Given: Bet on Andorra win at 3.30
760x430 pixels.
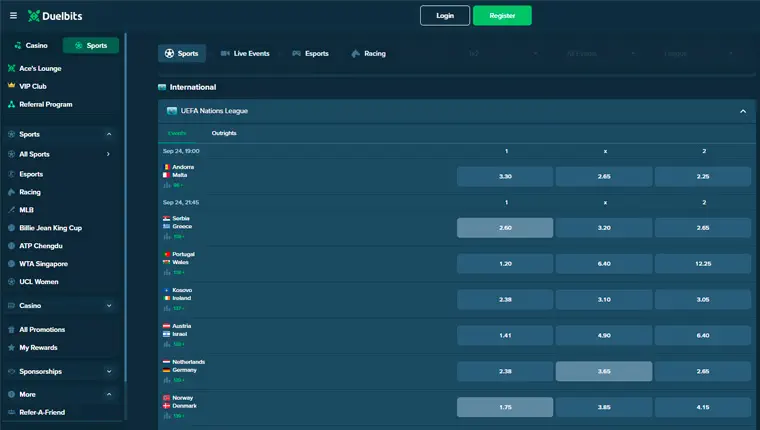Looking at the screenshot, I should 505,176.
